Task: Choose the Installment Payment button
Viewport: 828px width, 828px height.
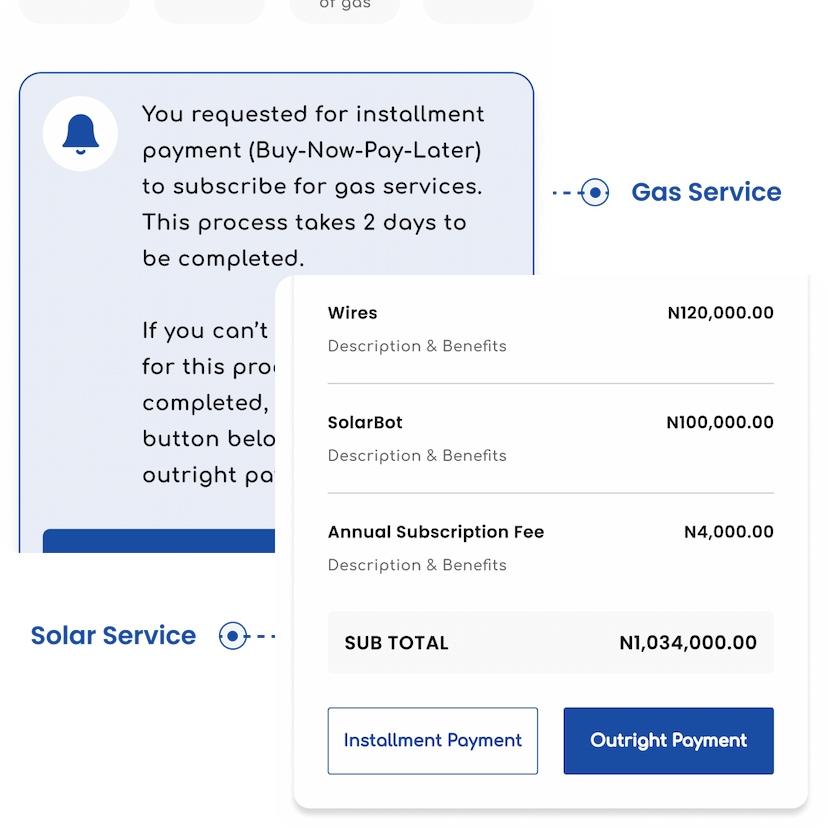Action: (432, 741)
